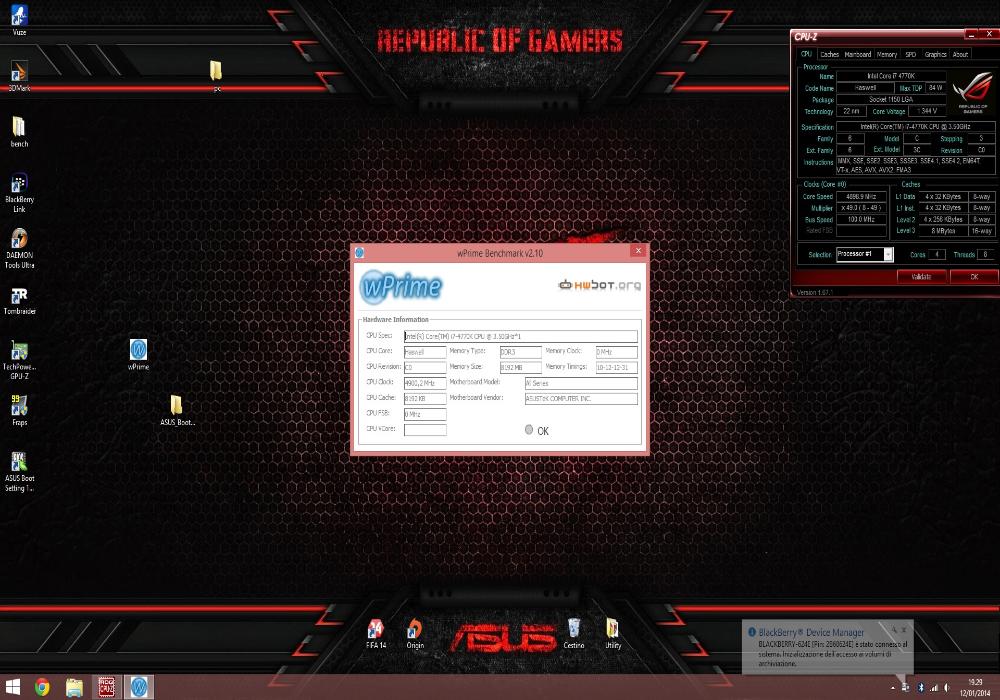Close the wPrime Benchmark window

[x=638, y=251]
